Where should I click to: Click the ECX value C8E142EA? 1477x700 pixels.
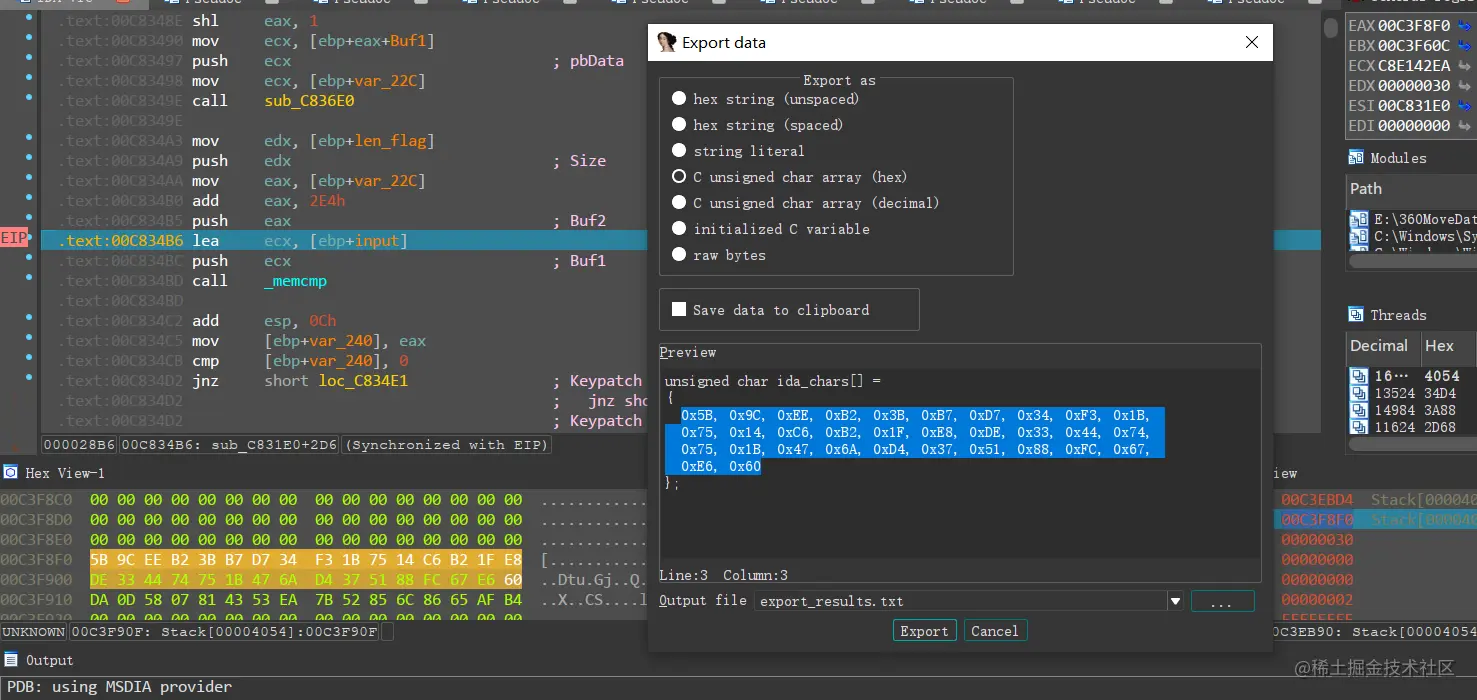[x=1414, y=66]
